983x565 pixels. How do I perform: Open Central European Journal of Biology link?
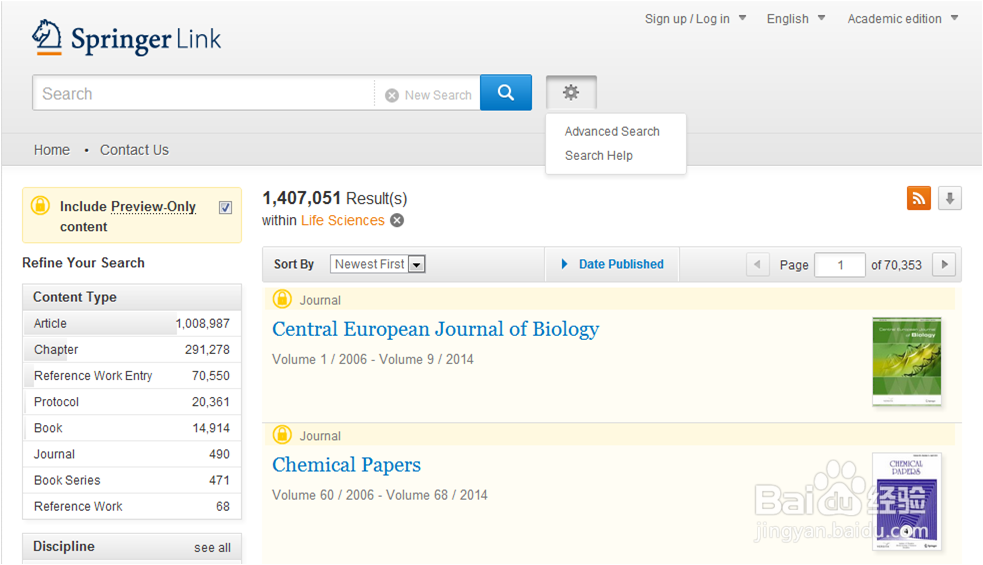[x=435, y=329]
